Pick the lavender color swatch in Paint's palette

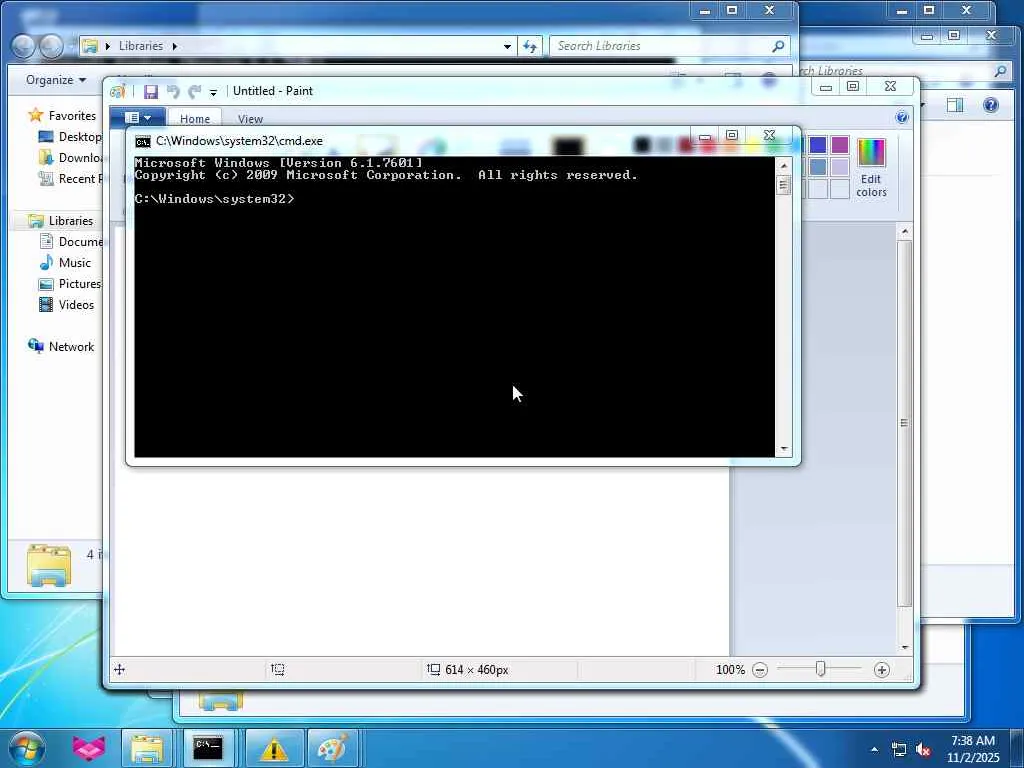click(x=840, y=167)
